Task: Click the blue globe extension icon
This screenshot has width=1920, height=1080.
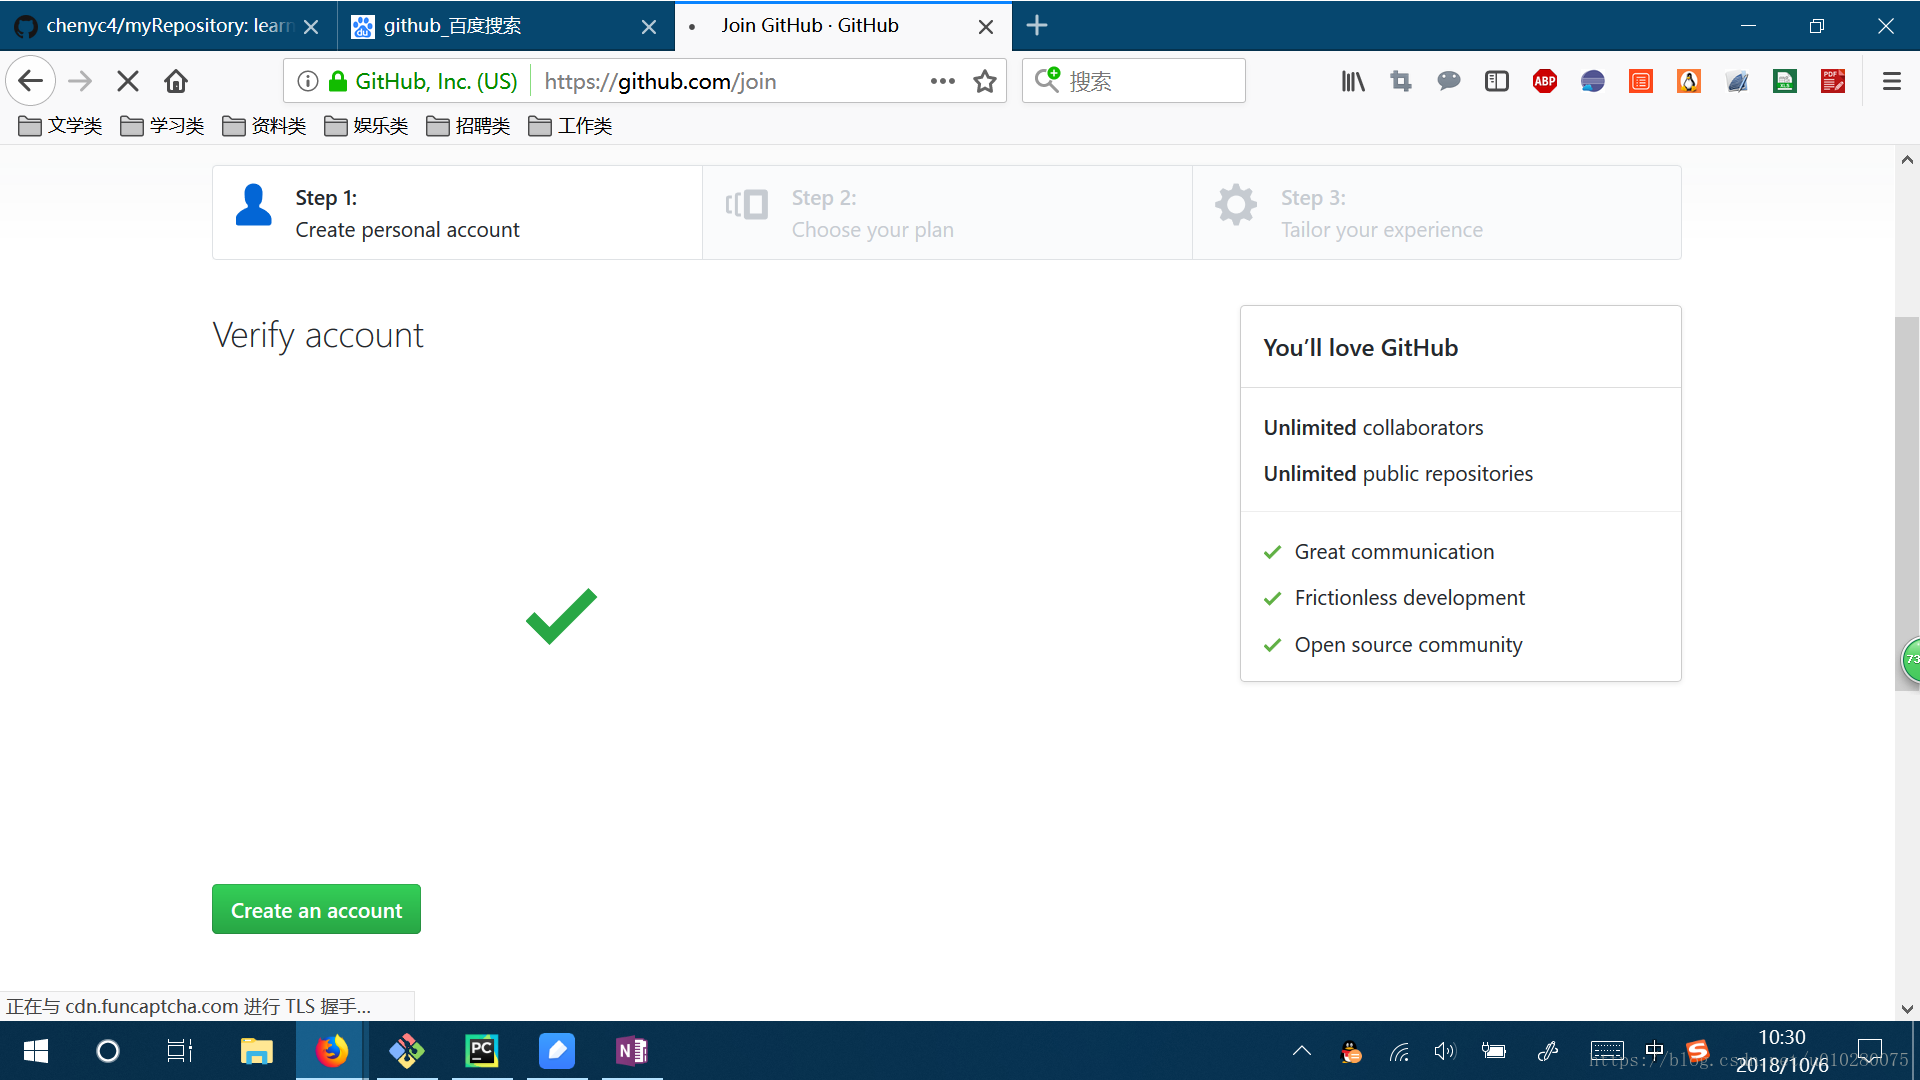Action: pyautogui.click(x=1593, y=81)
